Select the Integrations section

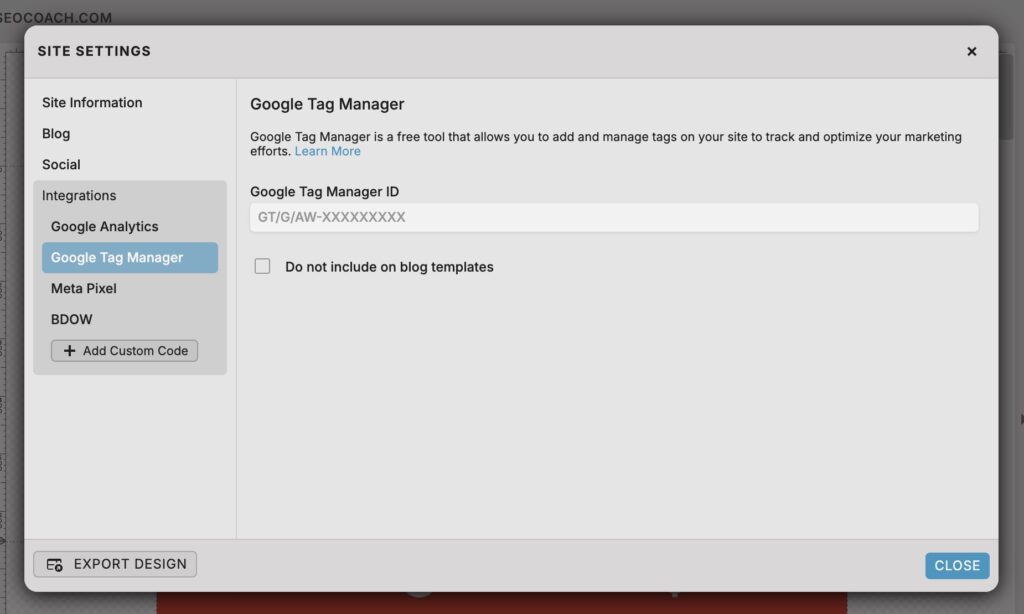click(x=79, y=195)
